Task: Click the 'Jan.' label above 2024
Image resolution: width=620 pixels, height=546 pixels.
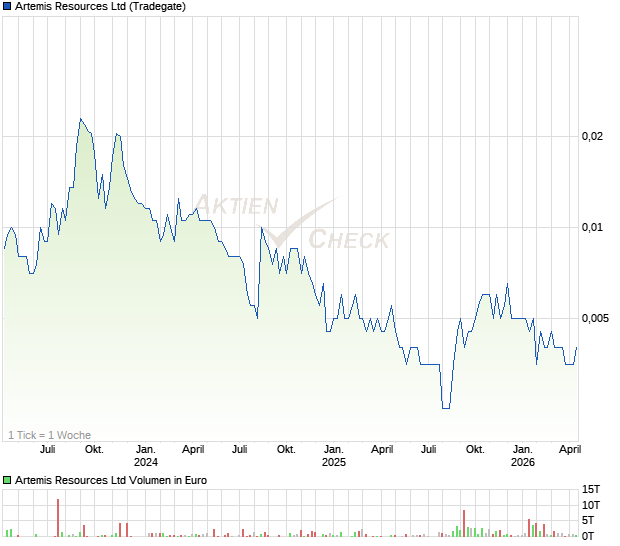Action: (146, 450)
